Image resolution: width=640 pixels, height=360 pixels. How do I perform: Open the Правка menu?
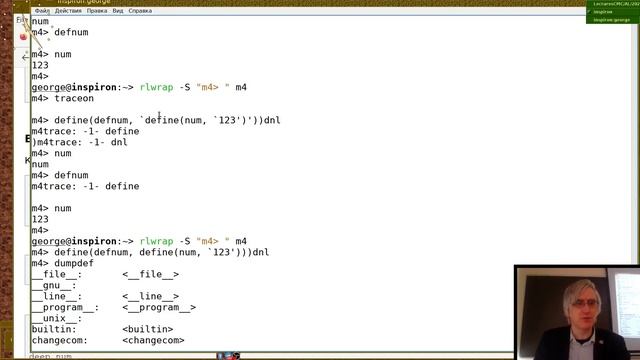tap(97, 11)
